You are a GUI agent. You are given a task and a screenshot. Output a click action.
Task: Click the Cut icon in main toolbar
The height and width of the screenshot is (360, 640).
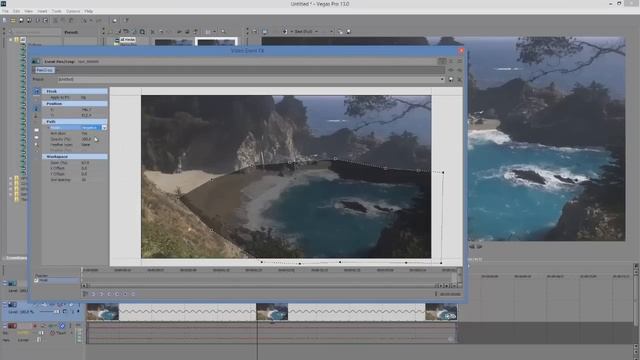(x=56, y=20)
